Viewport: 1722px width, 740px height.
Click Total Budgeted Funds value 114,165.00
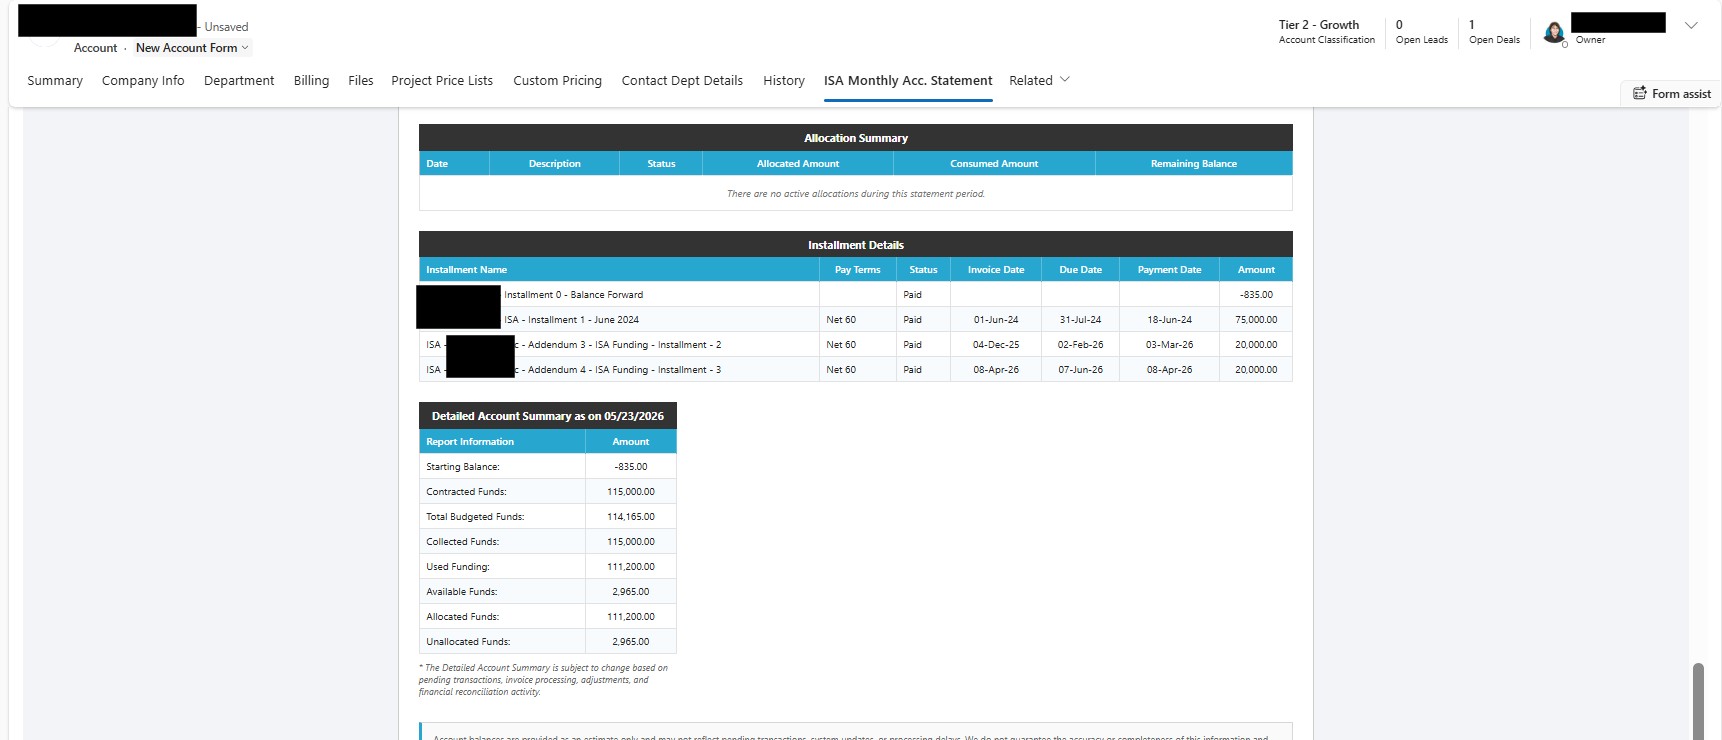tap(631, 516)
